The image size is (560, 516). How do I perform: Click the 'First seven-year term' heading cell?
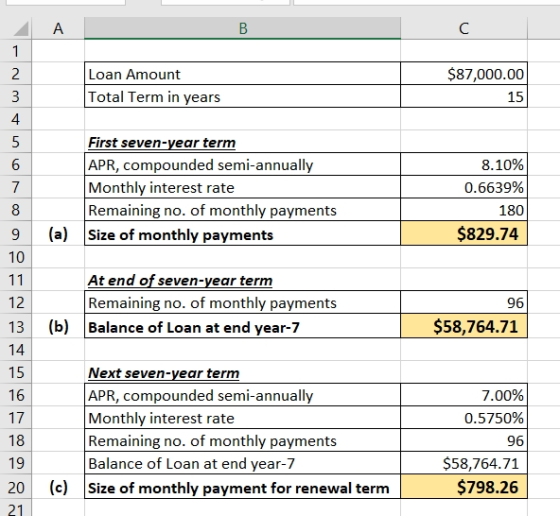[x=242, y=142]
